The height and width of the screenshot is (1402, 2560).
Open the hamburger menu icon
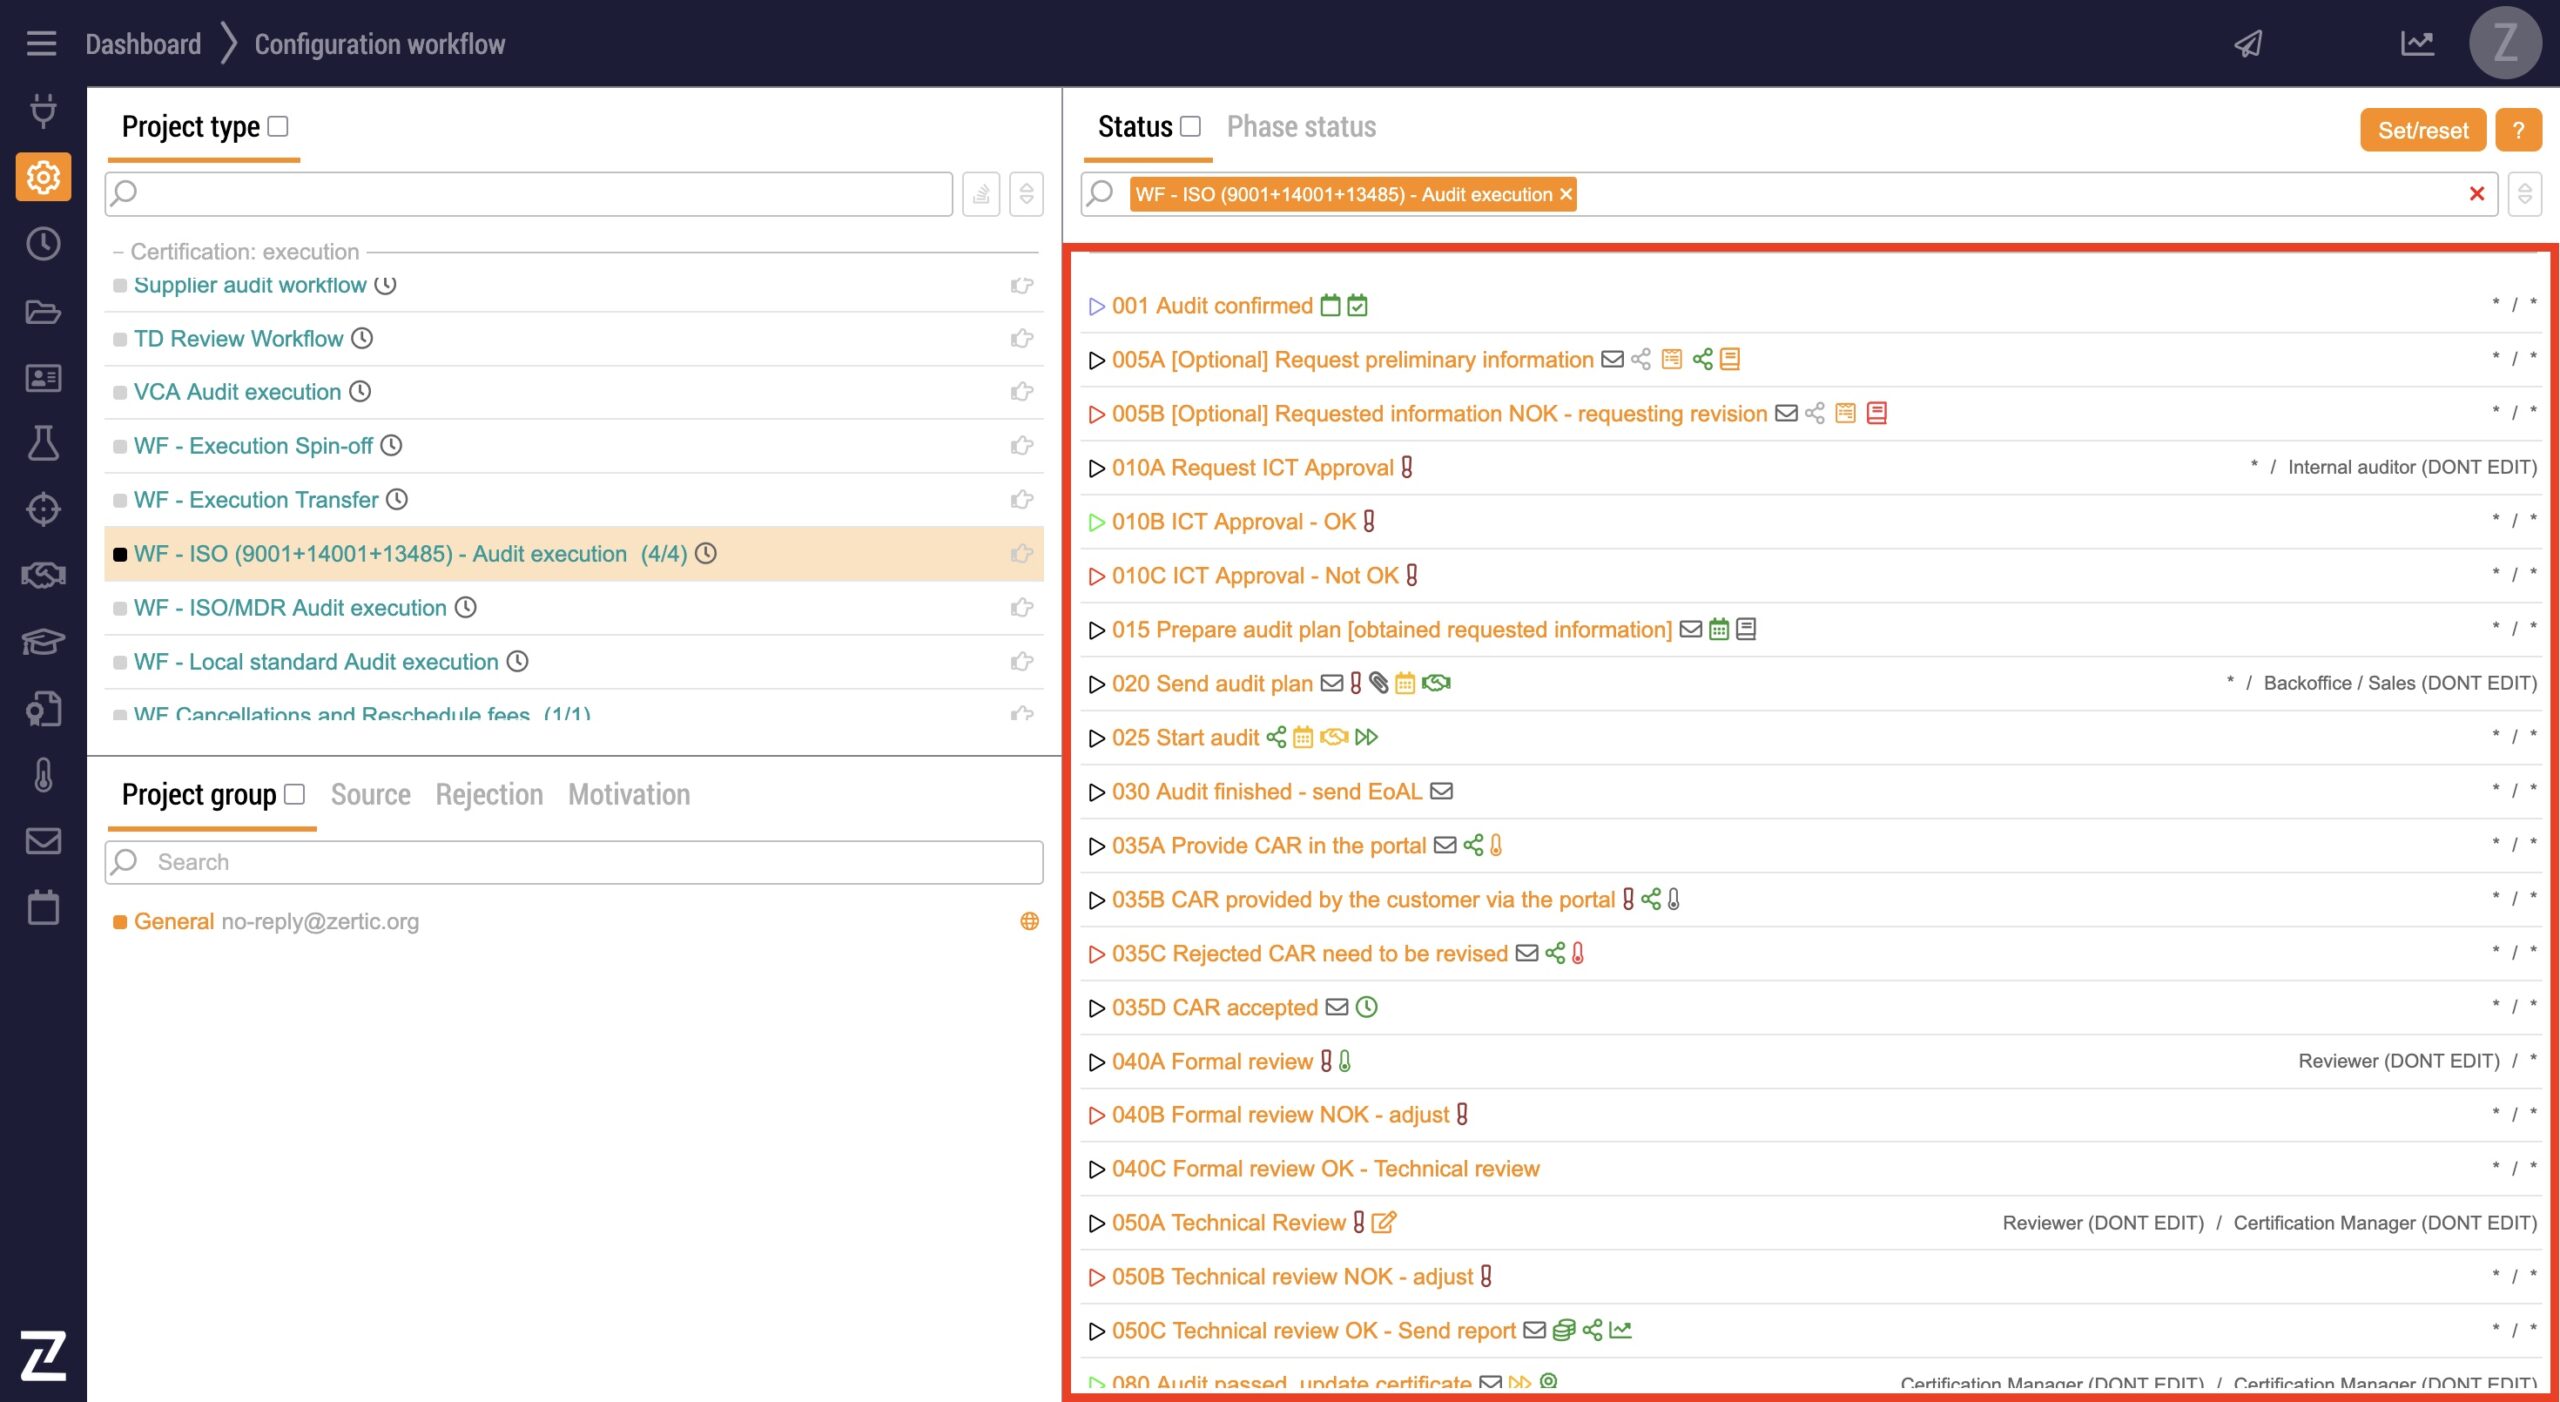[41, 43]
